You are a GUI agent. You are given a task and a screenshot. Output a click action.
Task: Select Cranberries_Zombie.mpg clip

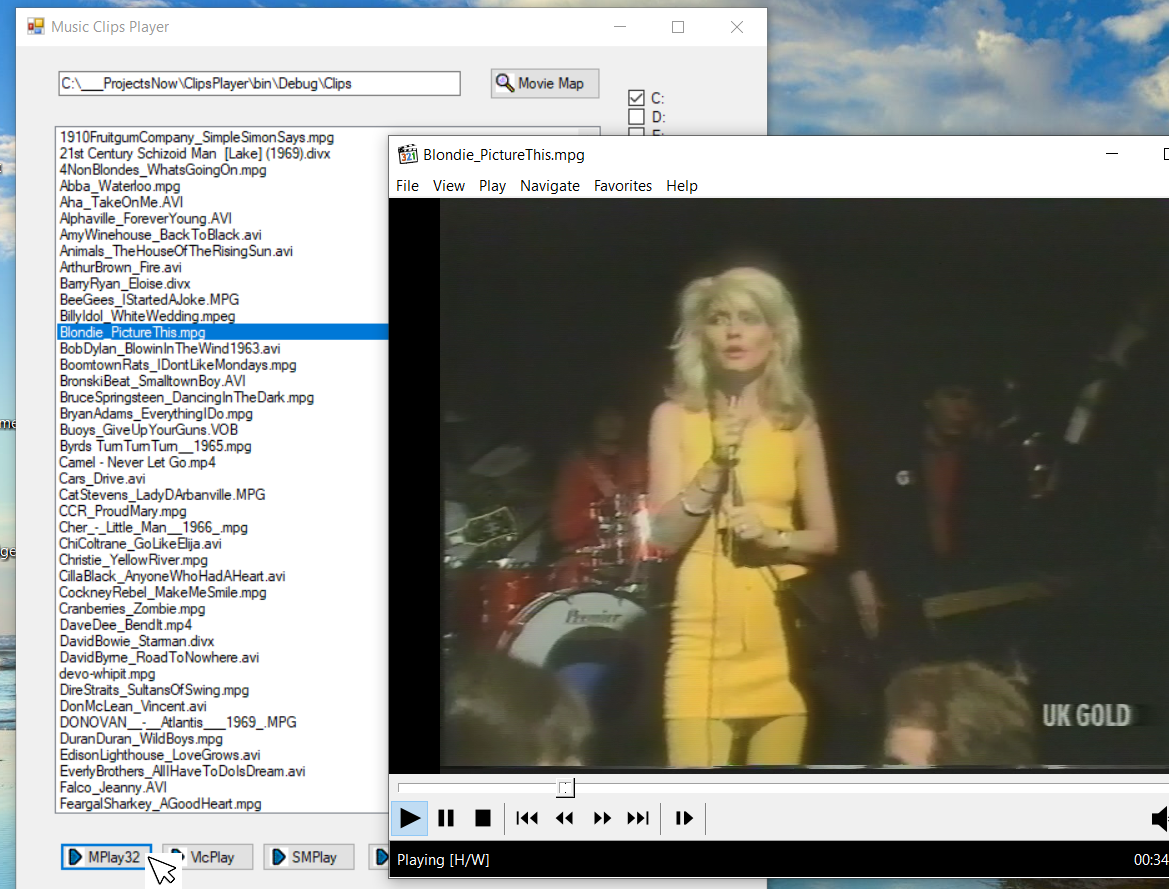132,609
